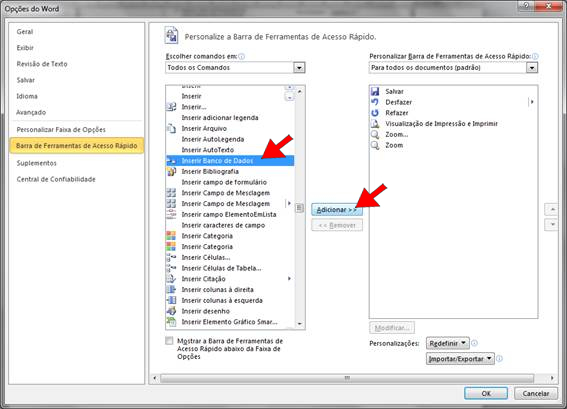
Task: Open the Idioma options category
Action: 27,96
